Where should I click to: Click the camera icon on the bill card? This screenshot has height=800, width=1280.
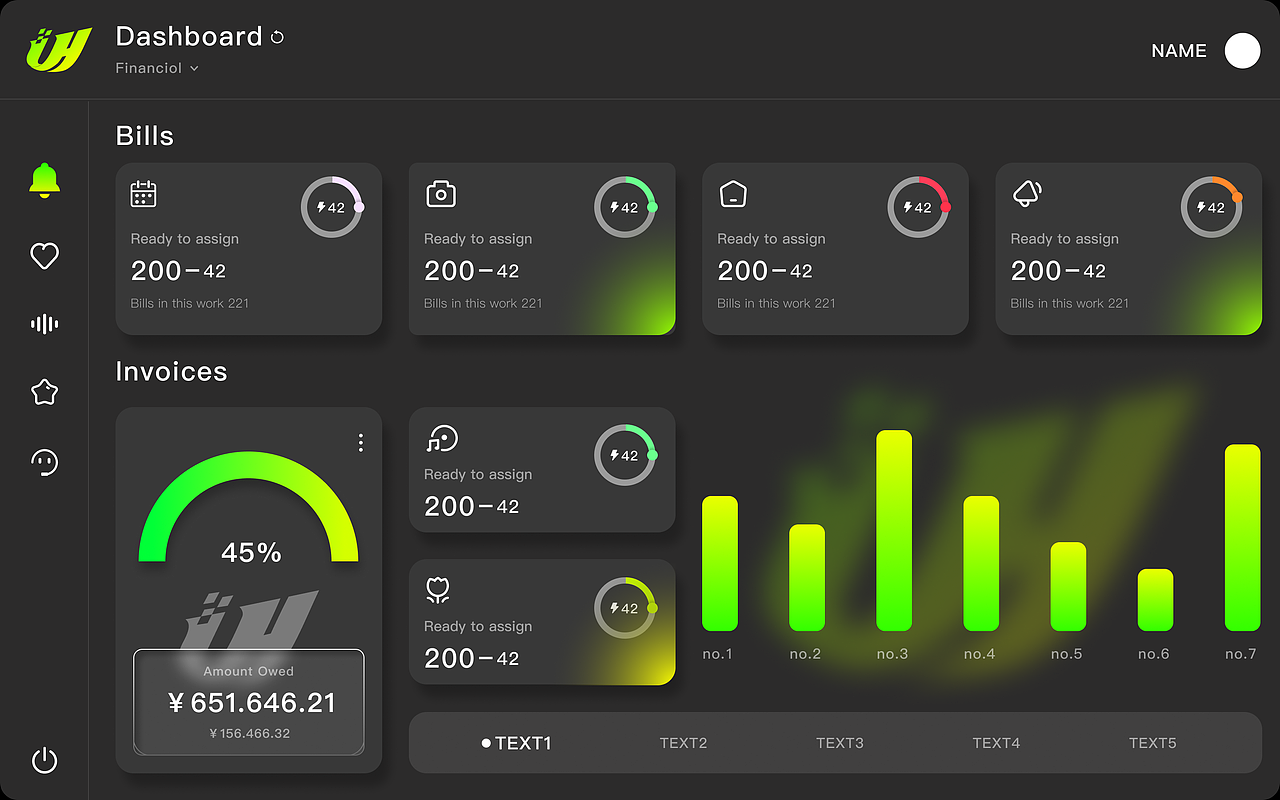441,194
